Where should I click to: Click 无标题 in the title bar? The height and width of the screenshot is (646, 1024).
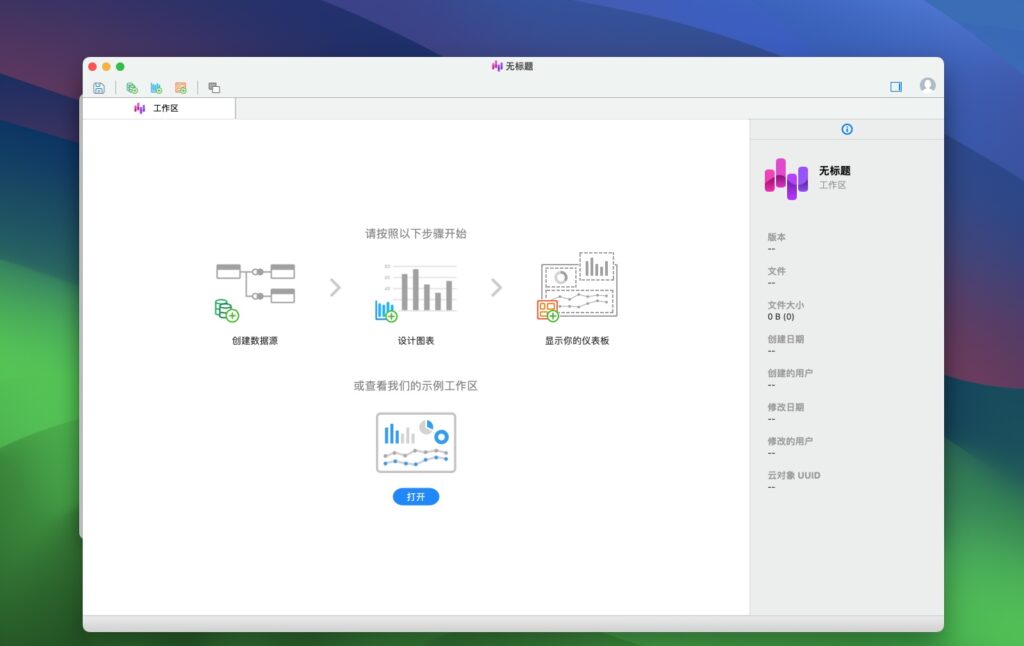coord(521,66)
